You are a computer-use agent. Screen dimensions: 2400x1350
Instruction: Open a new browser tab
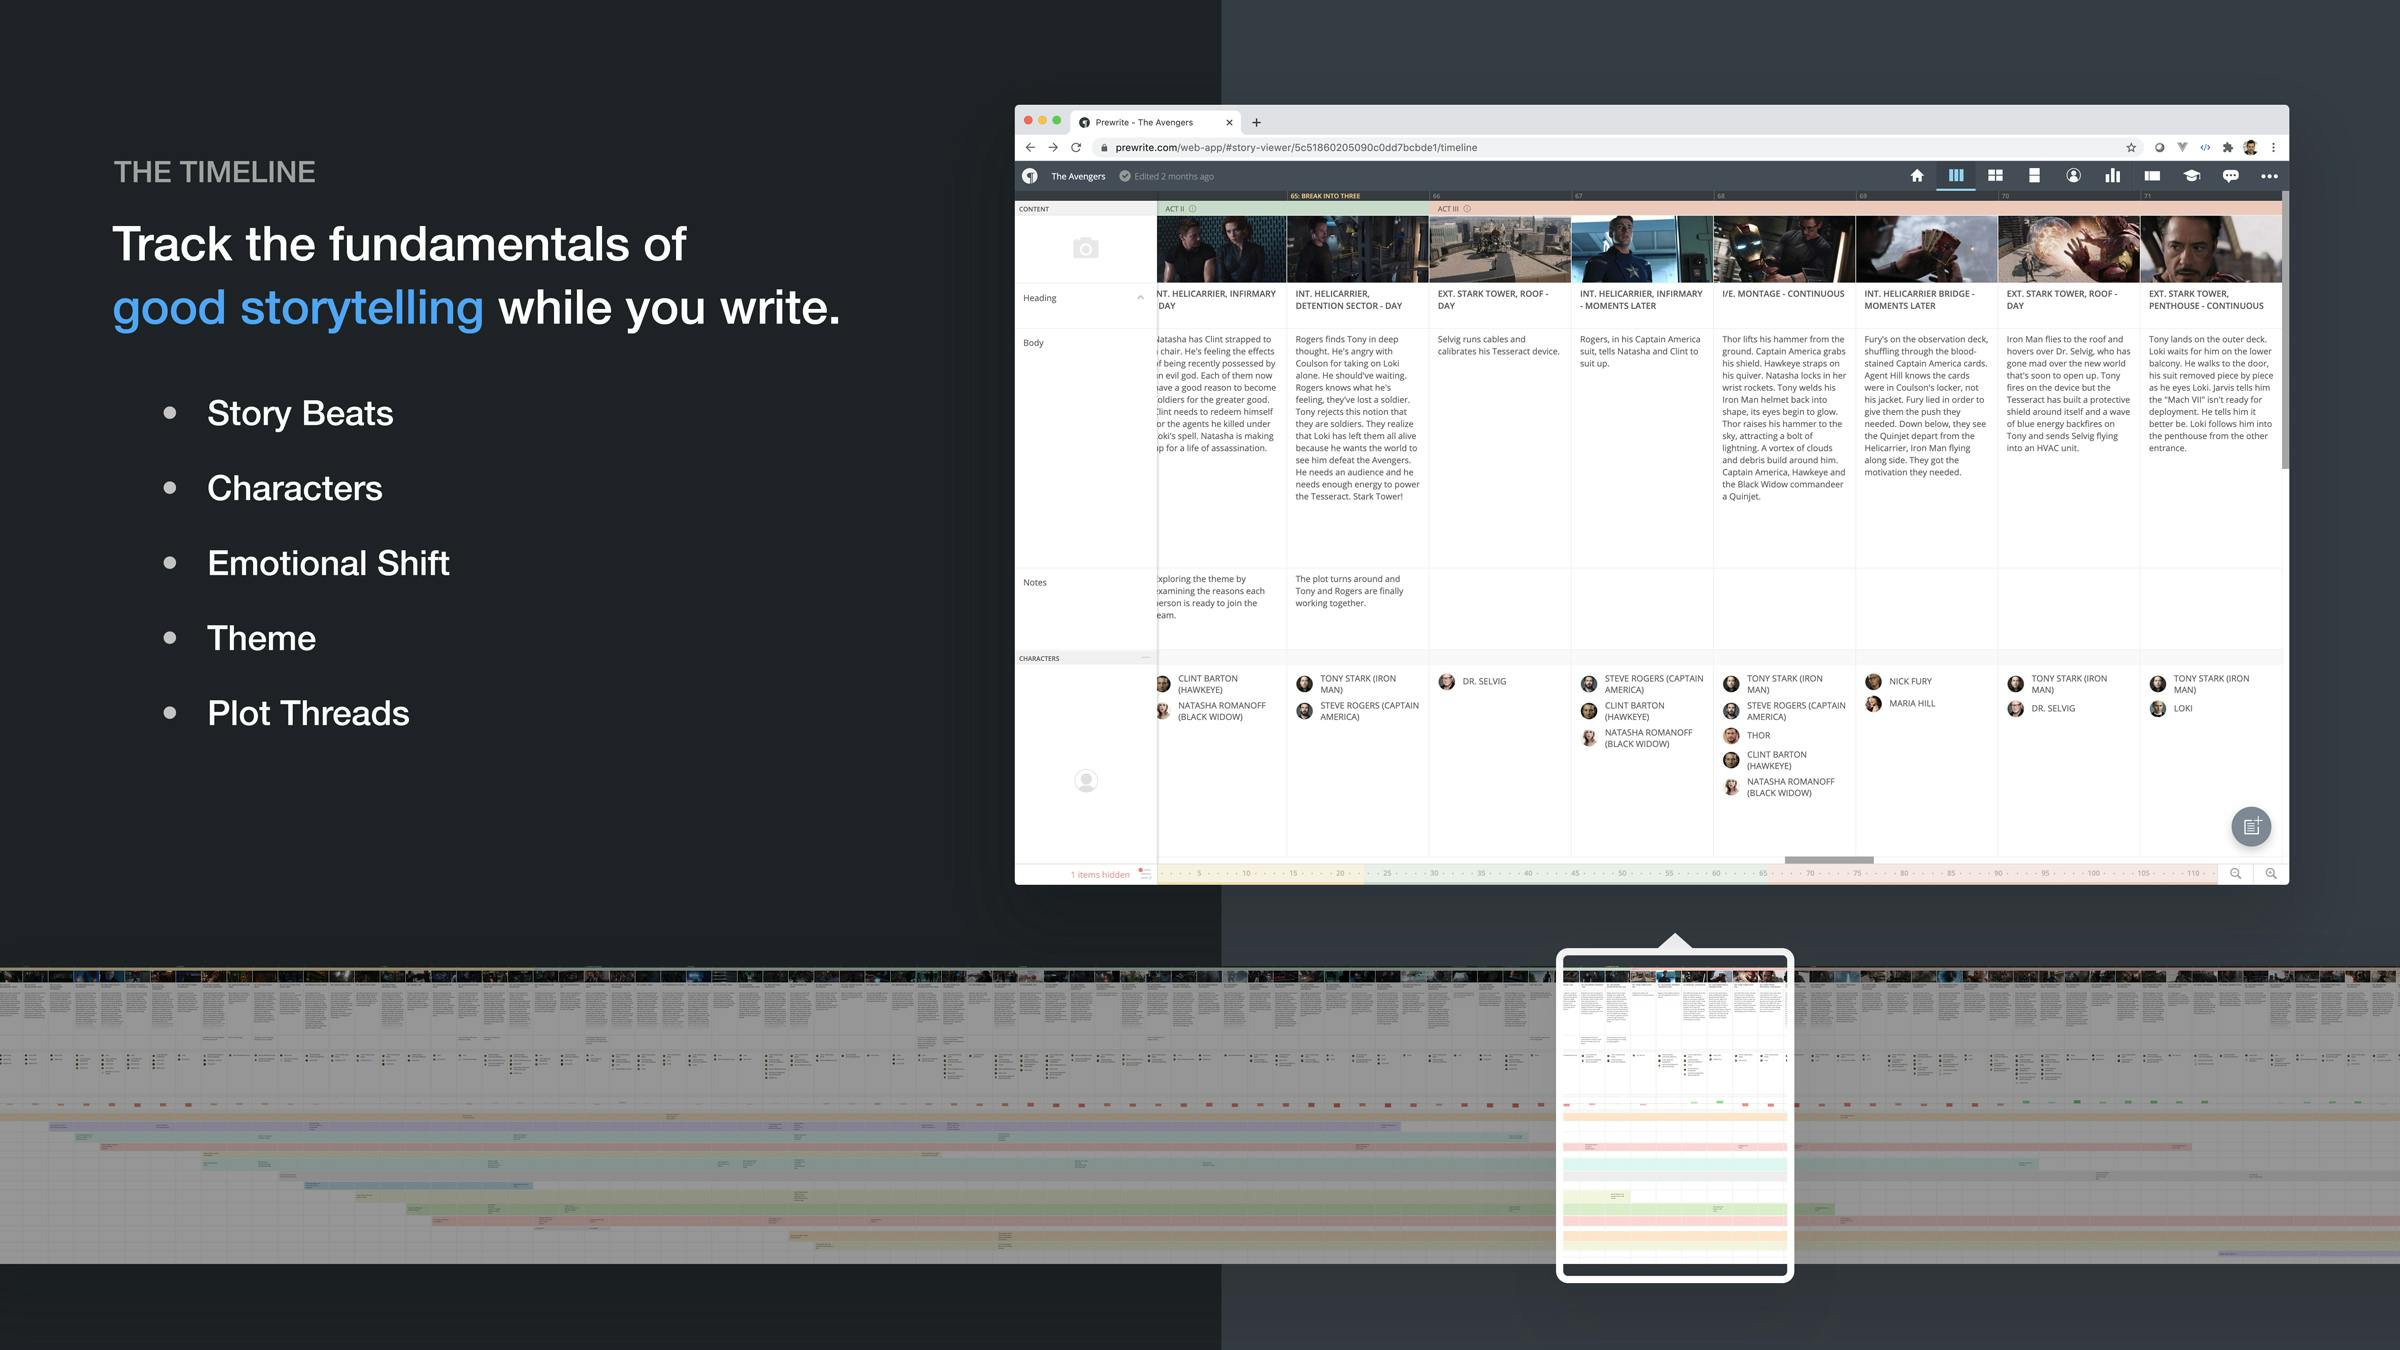point(1256,122)
